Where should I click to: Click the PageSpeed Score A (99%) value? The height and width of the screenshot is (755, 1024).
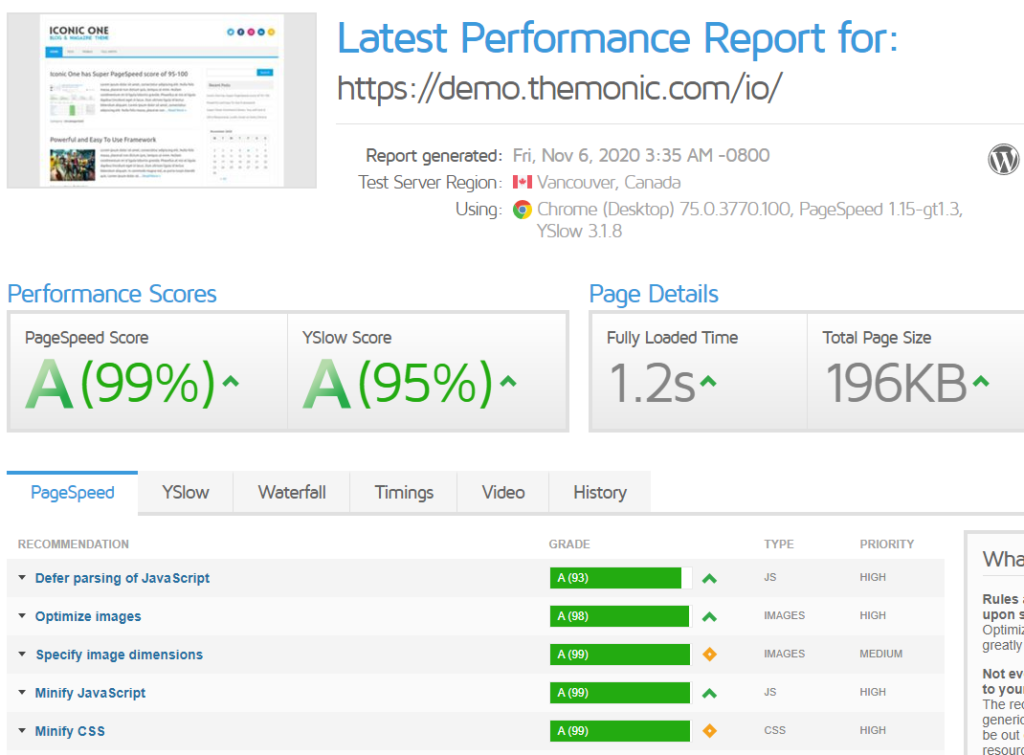120,383
